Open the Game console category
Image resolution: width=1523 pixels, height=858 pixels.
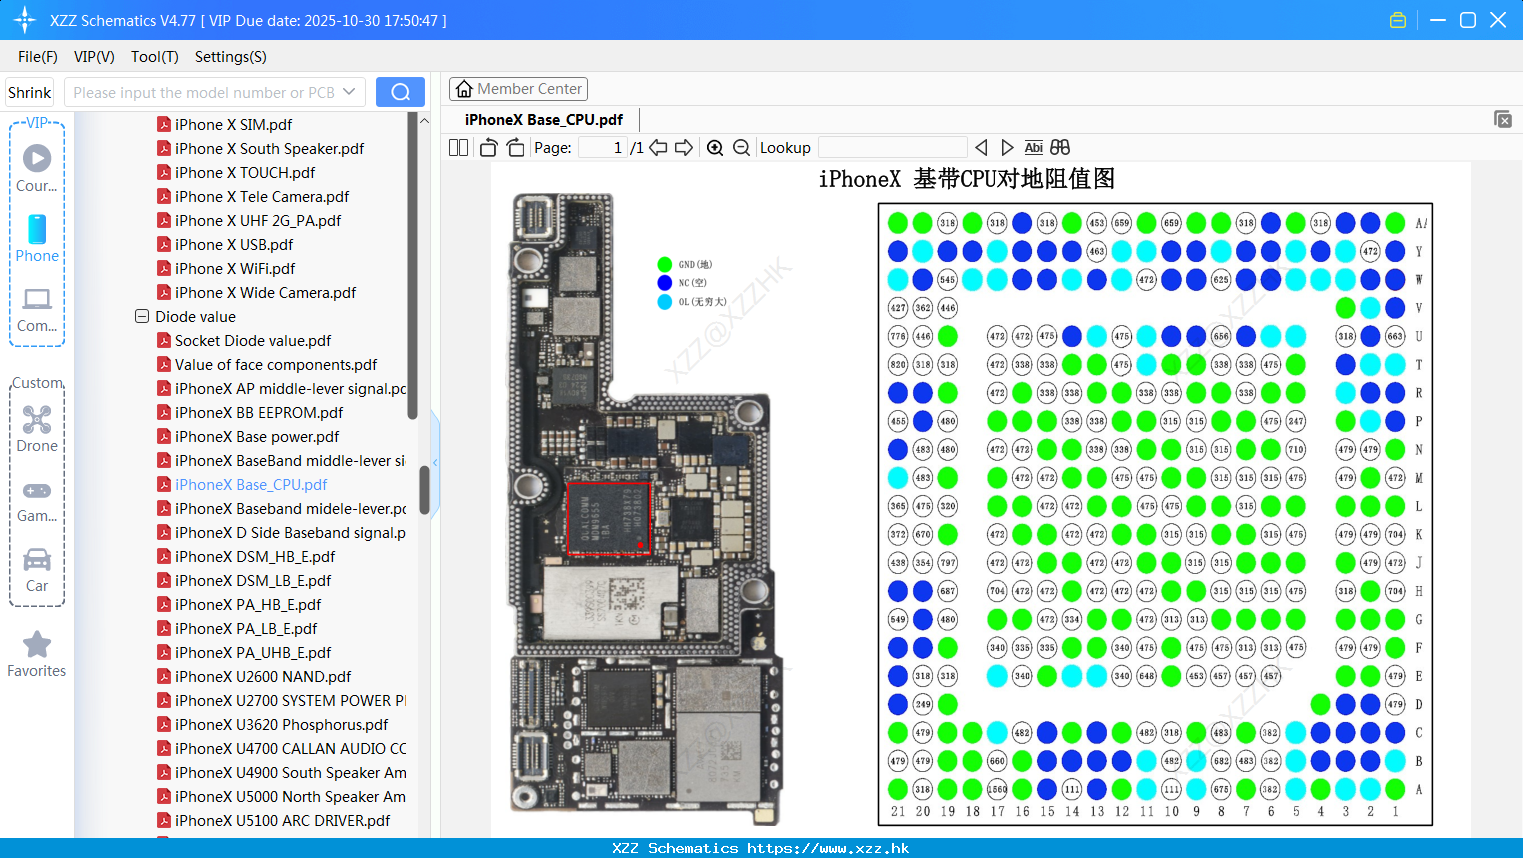tap(37, 500)
